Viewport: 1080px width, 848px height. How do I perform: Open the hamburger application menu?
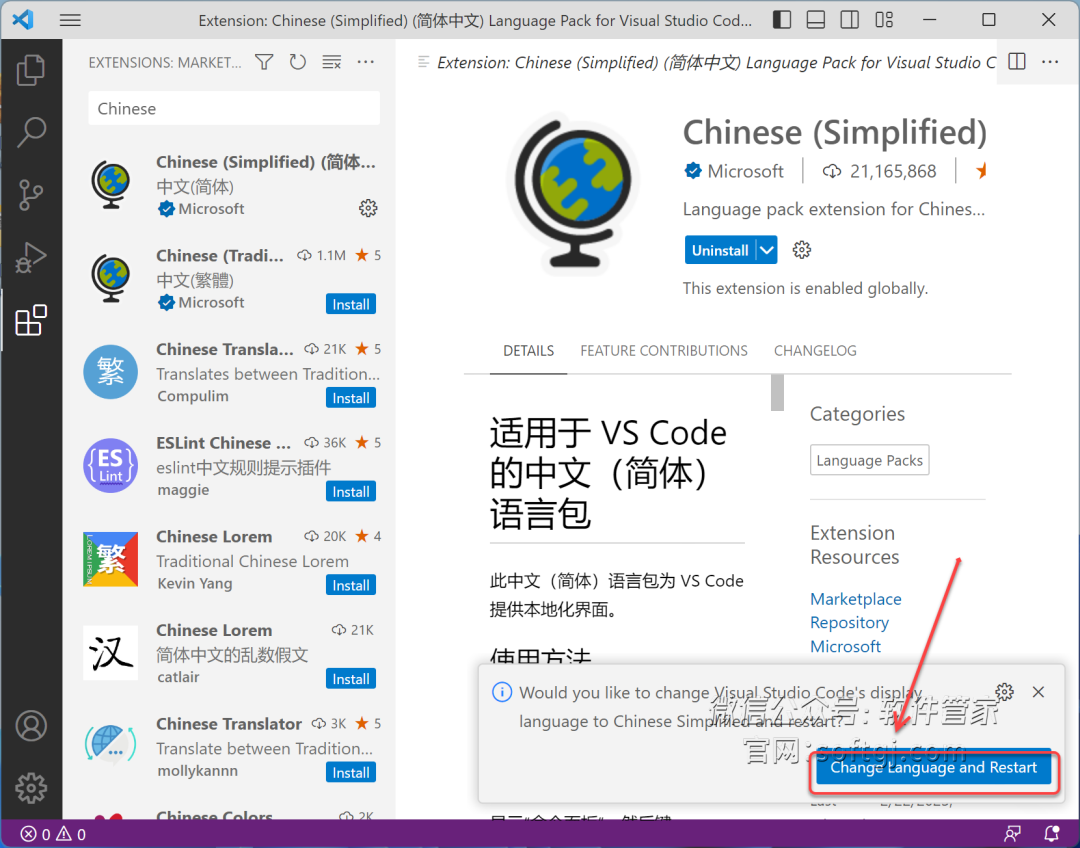point(70,20)
